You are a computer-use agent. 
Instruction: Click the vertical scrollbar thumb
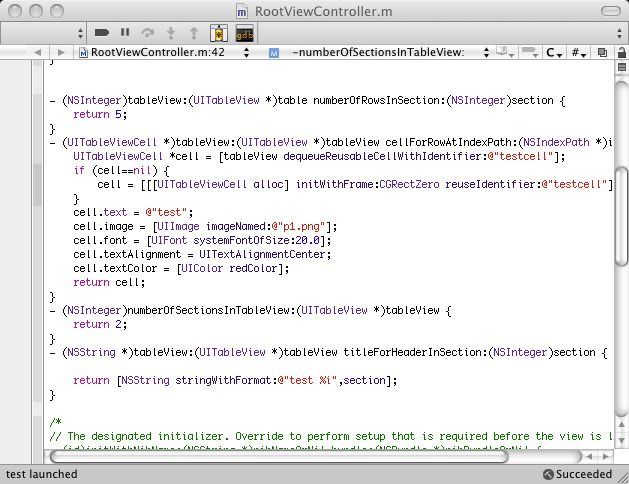(622, 217)
